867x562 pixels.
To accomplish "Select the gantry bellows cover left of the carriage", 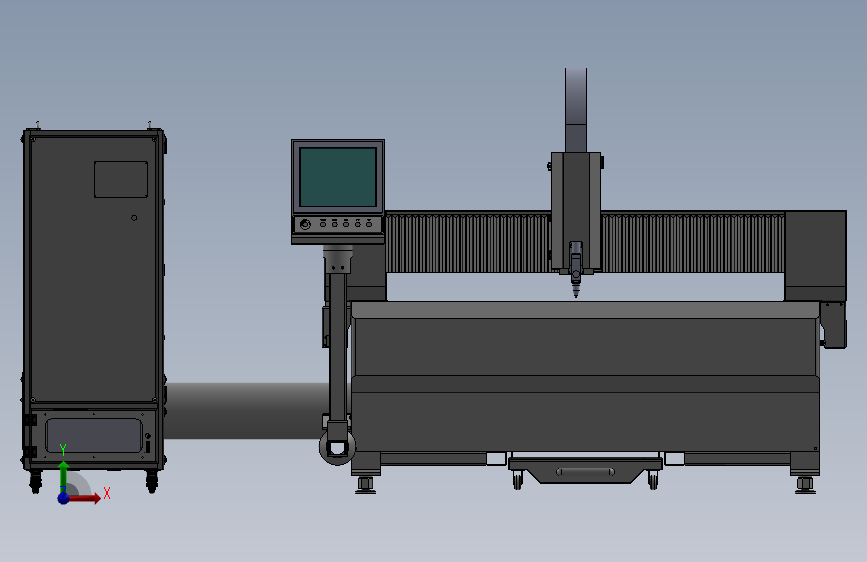I will (468, 243).
